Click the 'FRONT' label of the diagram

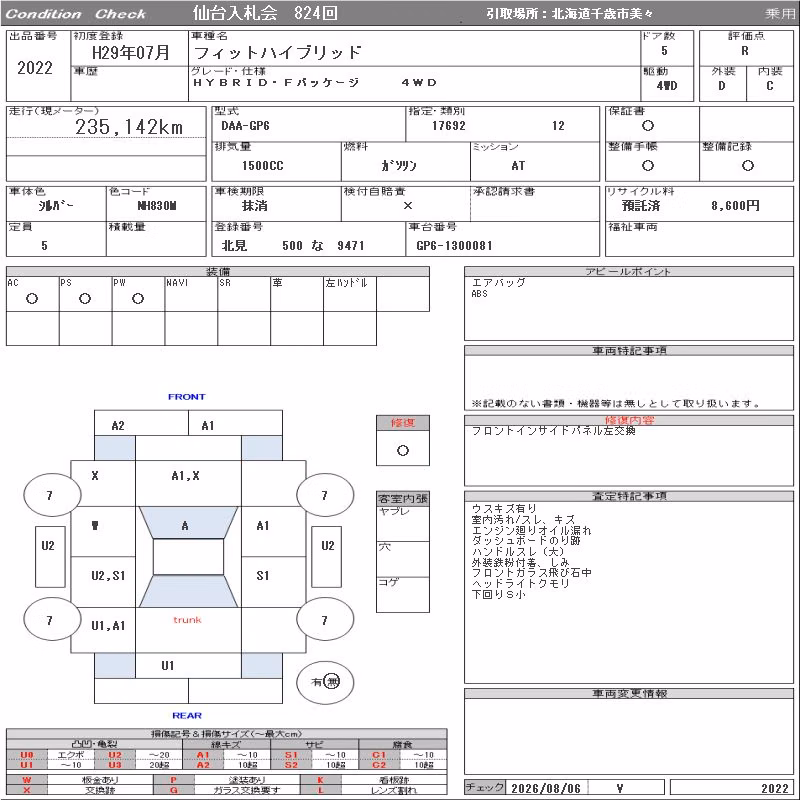pyautogui.click(x=187, y=396)
